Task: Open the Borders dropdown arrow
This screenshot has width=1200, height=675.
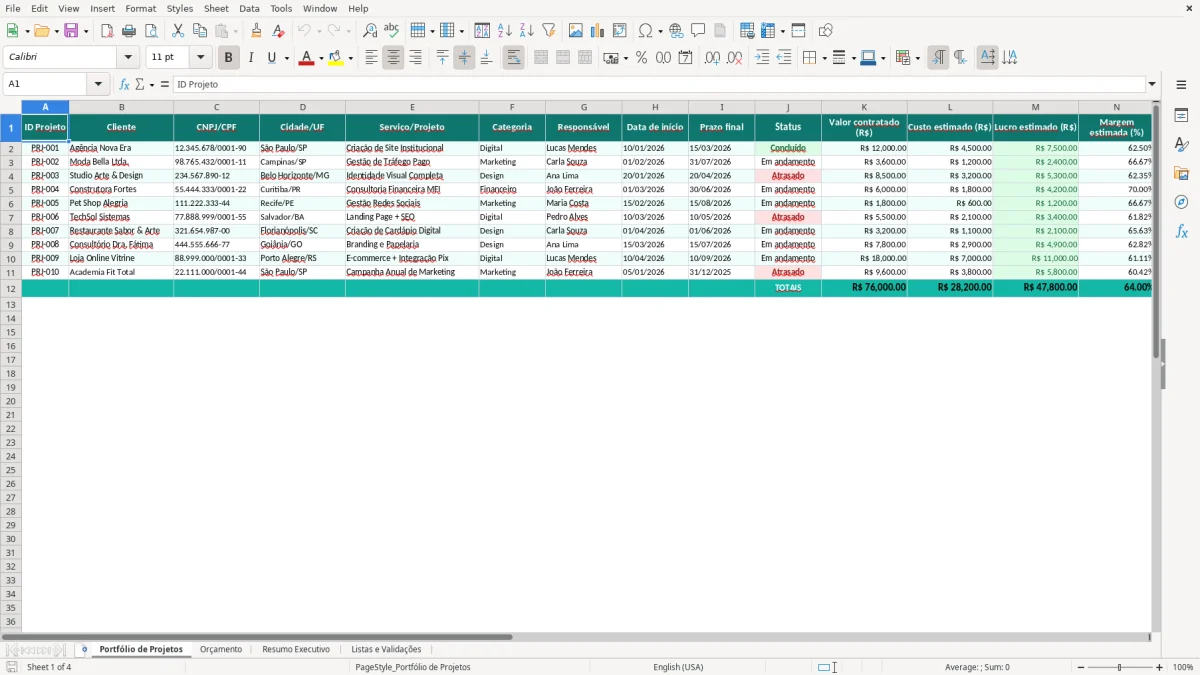Action: [824, 58]
